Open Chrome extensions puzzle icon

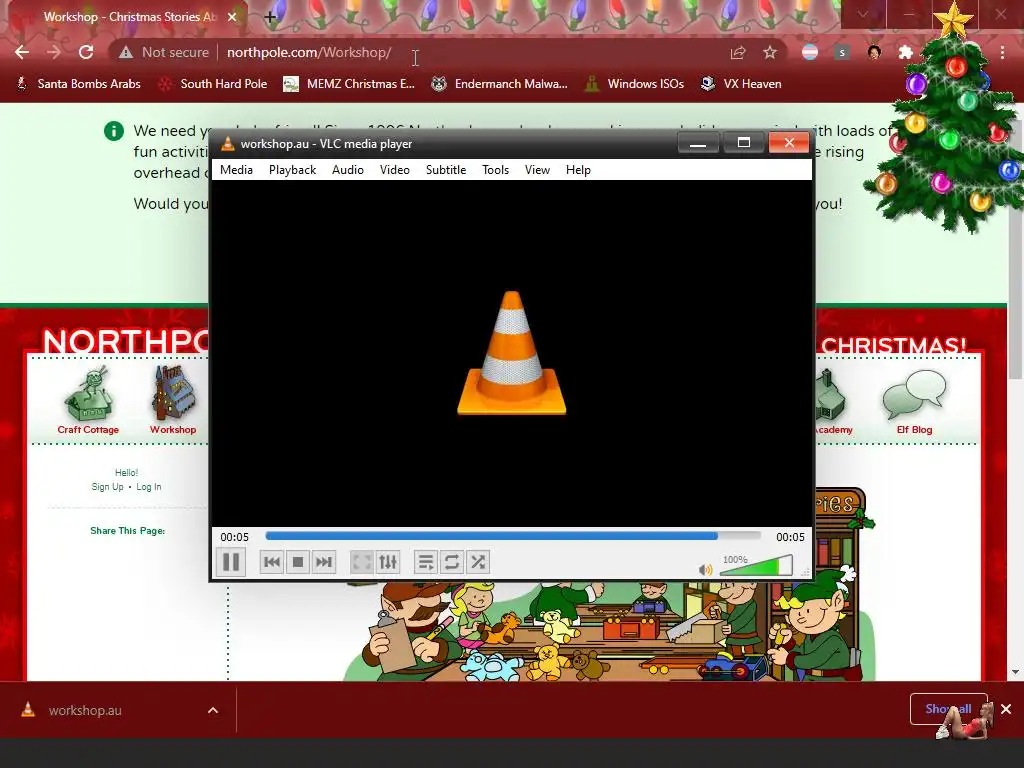(x=906, y=52)
